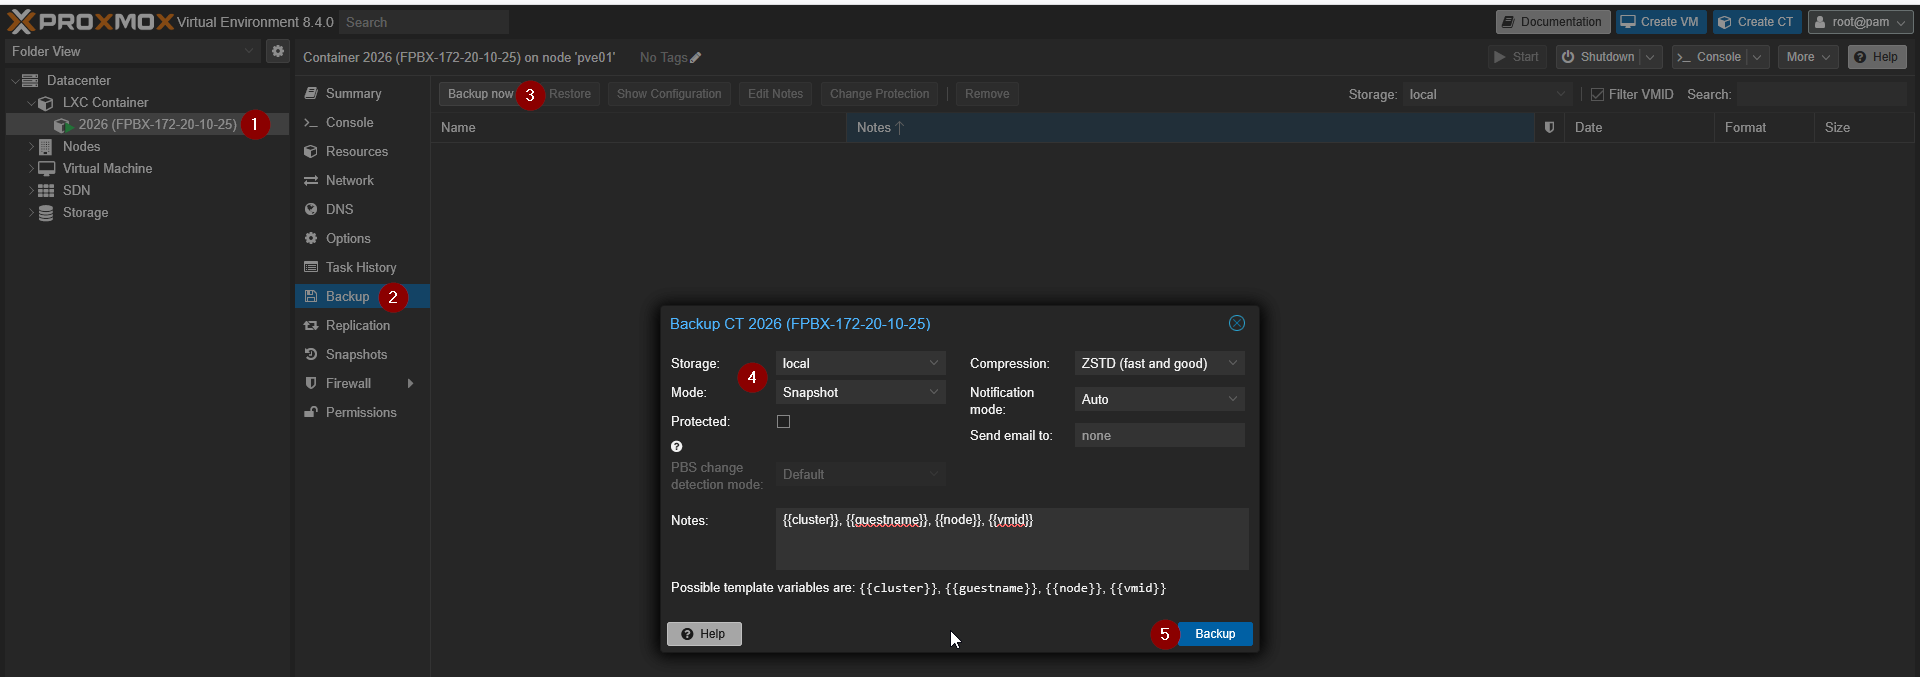1920x677 pixels.
Task: Click the blue Backup button
Action: (1214, 634)
